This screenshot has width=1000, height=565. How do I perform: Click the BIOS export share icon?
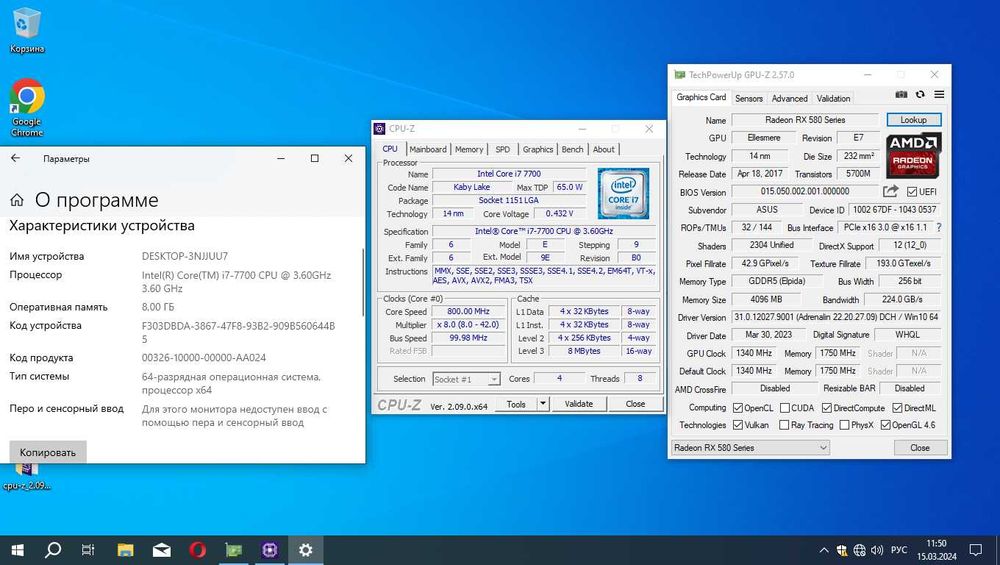(x=891, y=192)
